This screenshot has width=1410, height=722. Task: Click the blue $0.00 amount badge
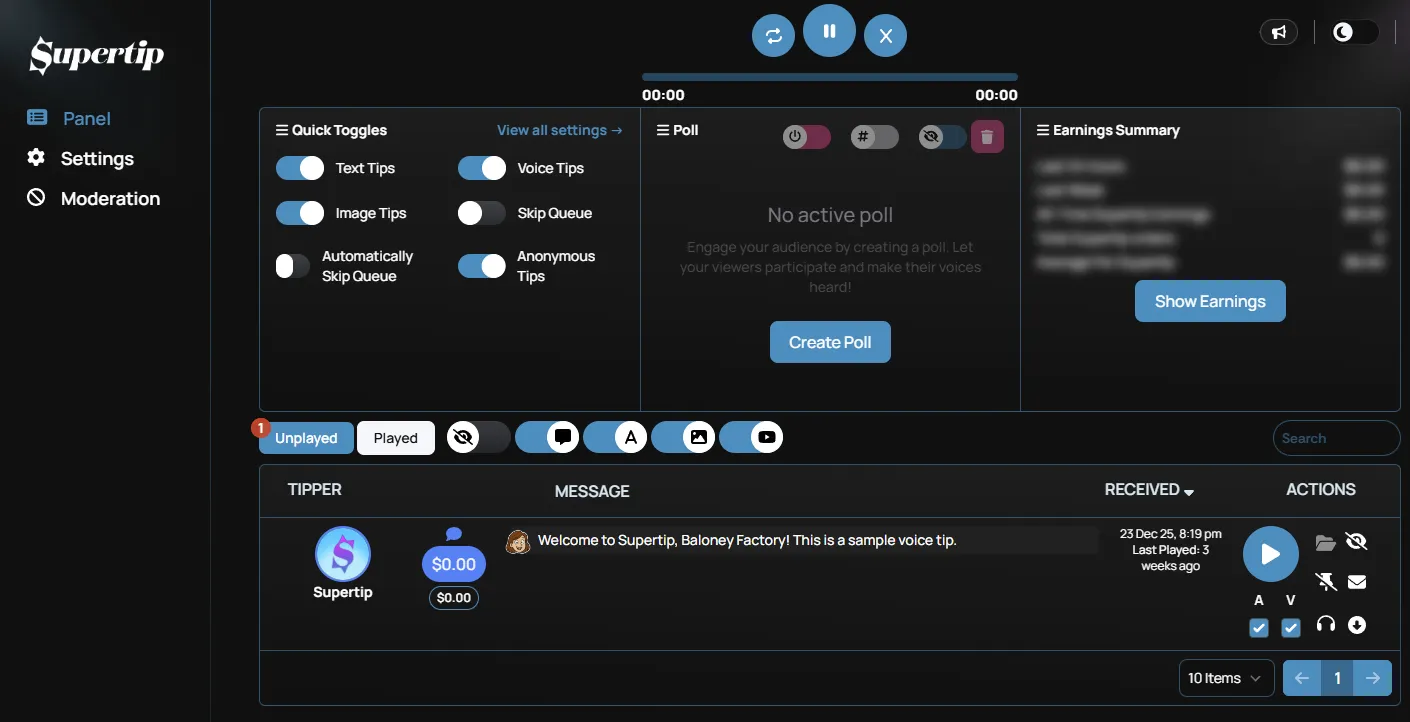(x=454, y=564)
